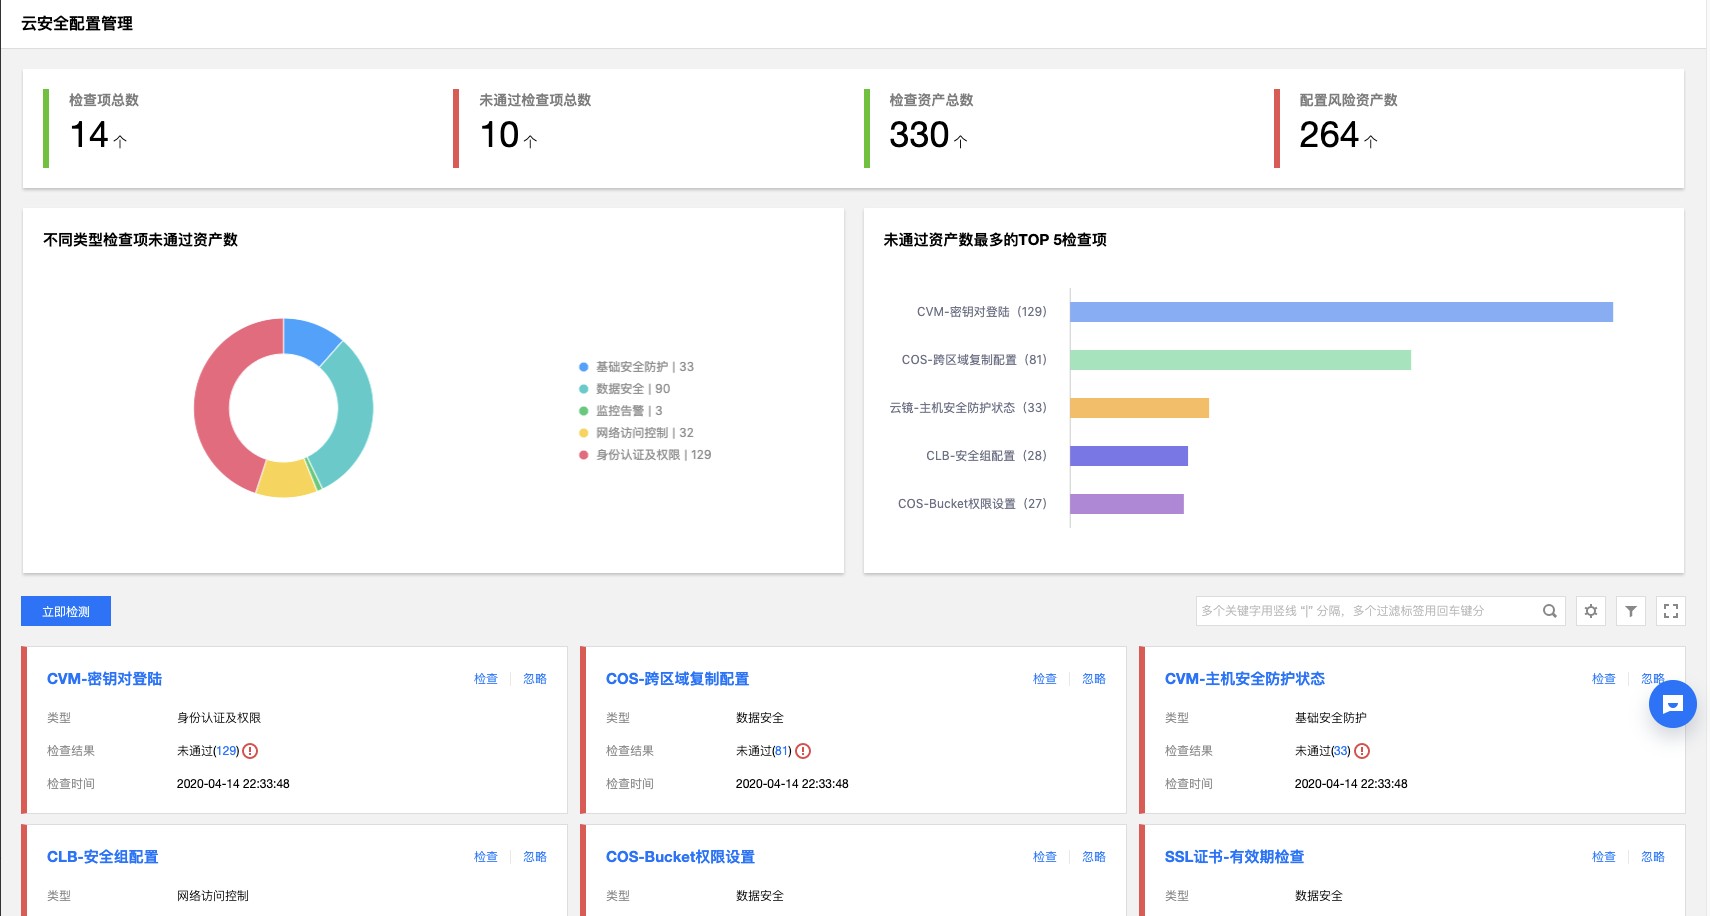Click warning icon beside 未通过(33)
This screenshot has width=1710, height=916.
coord(1362,751)
